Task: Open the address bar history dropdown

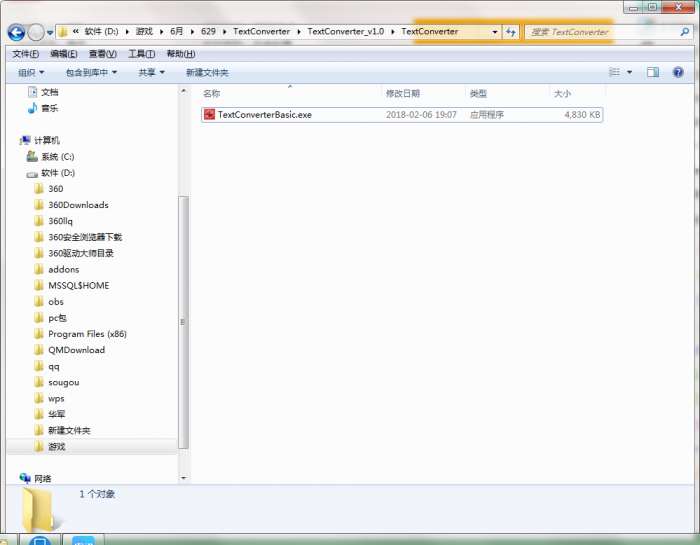Action: tap(495, 32)
